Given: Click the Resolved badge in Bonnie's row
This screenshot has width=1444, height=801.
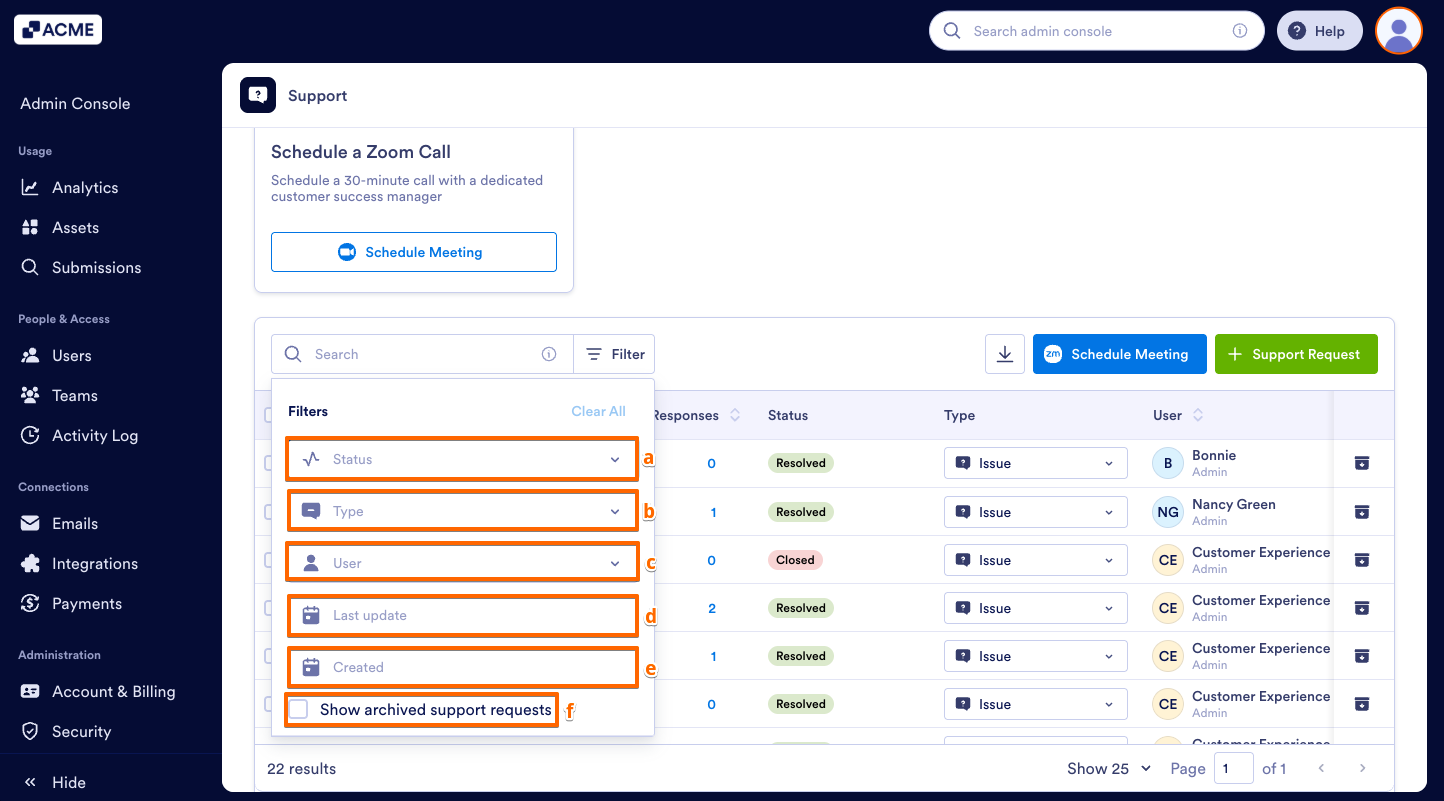Looking at the screenshot, I should [801, 463].
